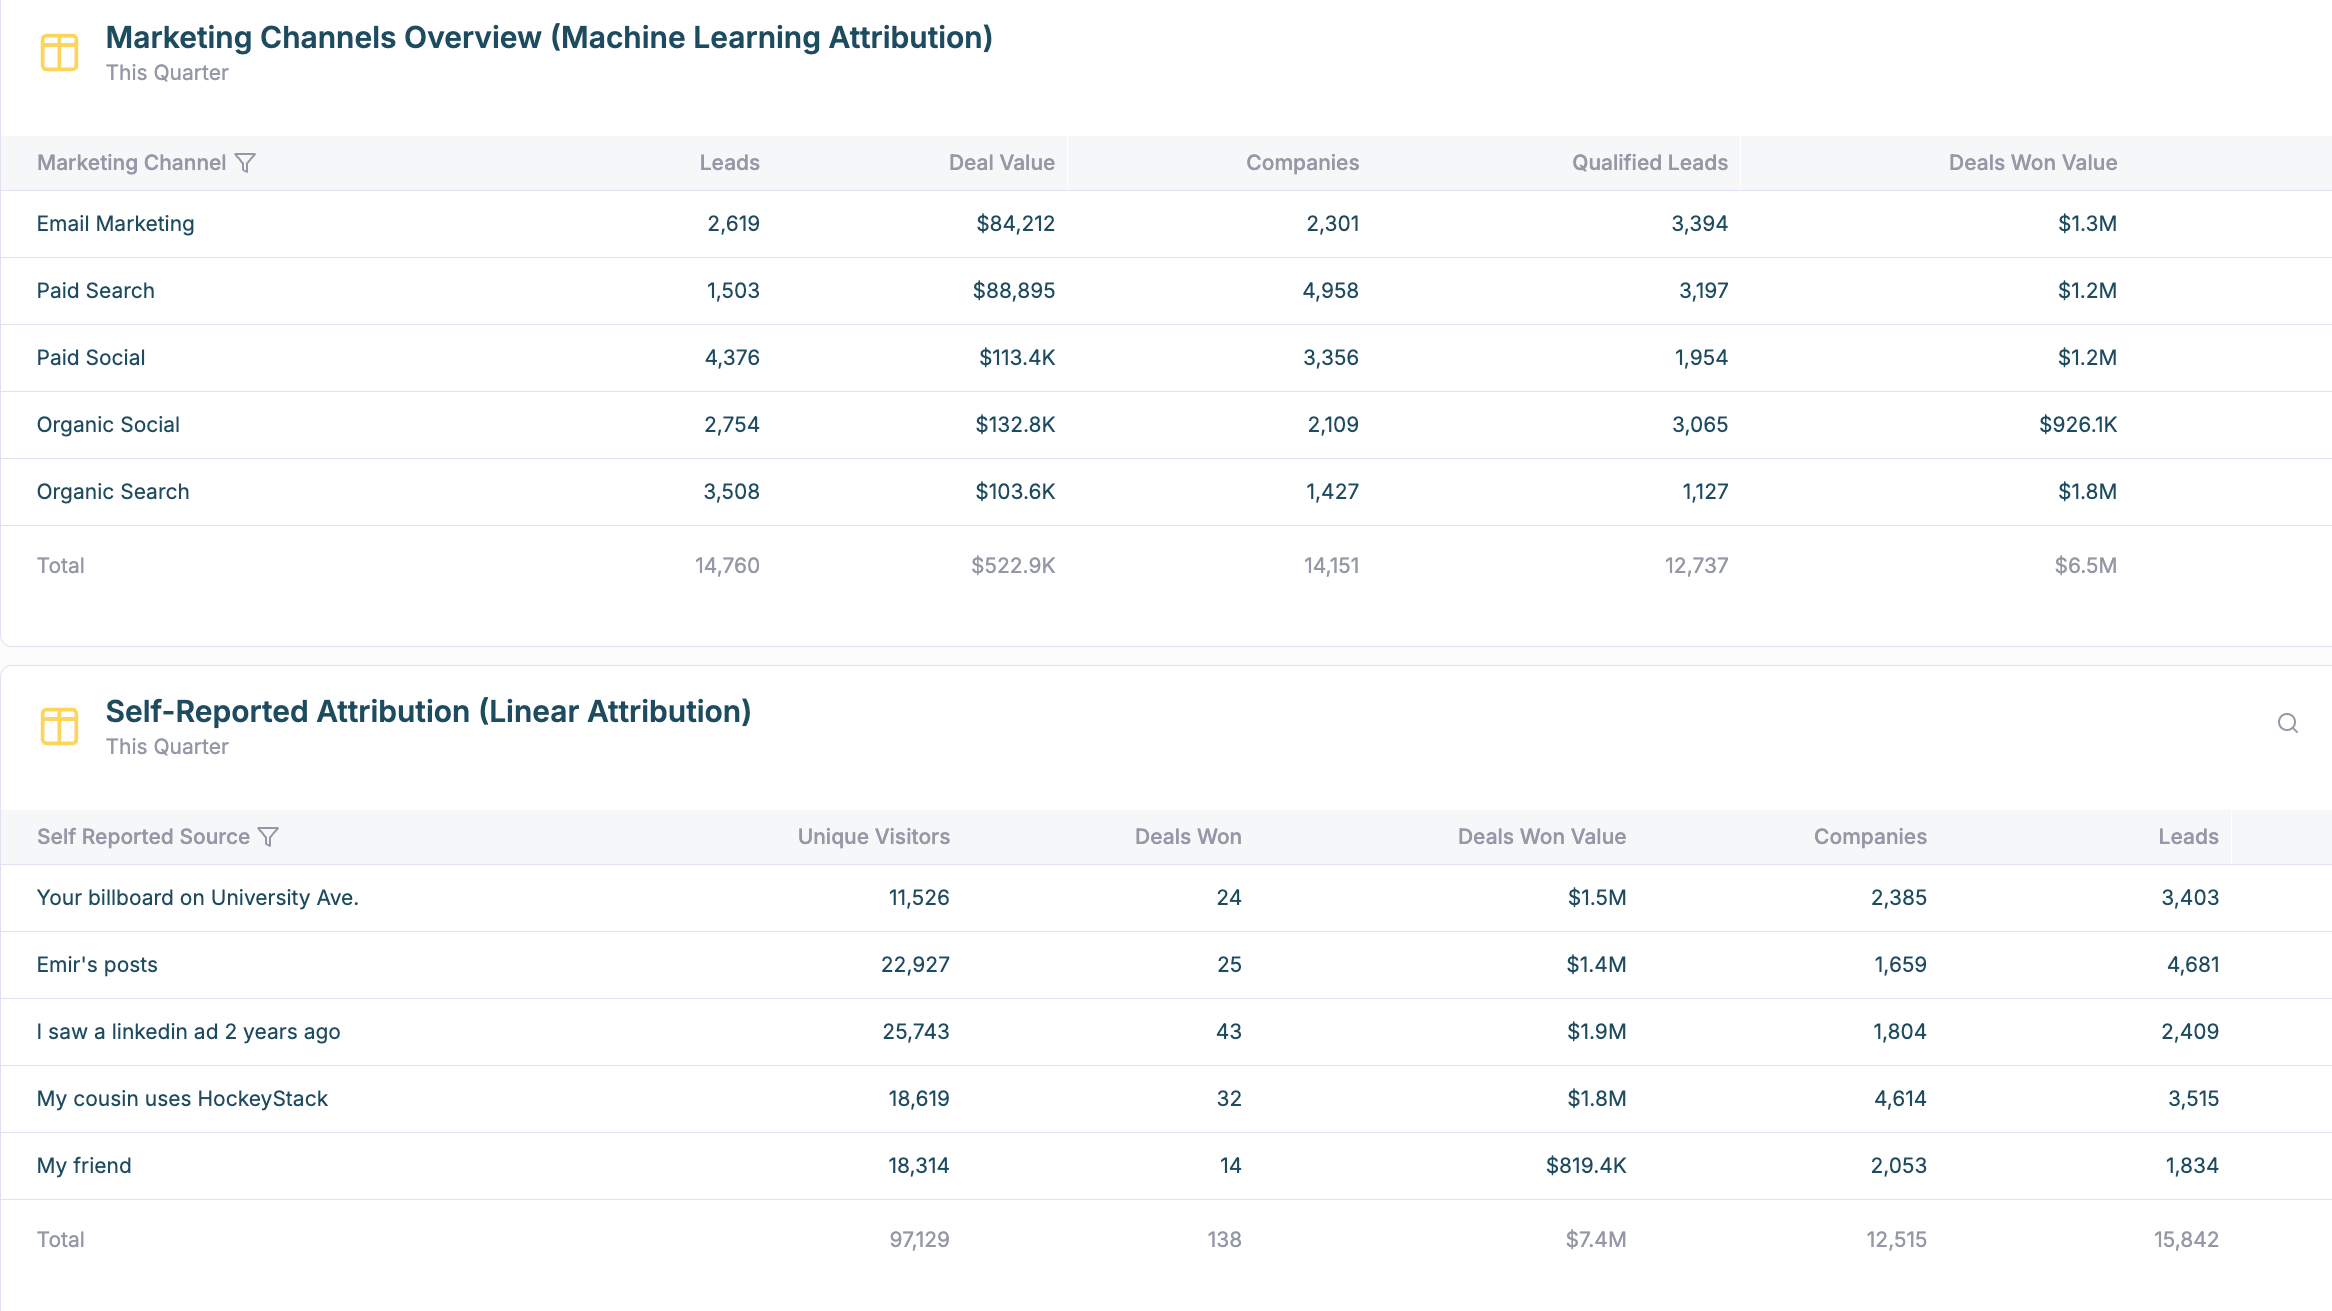Click the Organic Social channel name
This screenshot has width=2332, height=1311.
[x=108, y=425]
